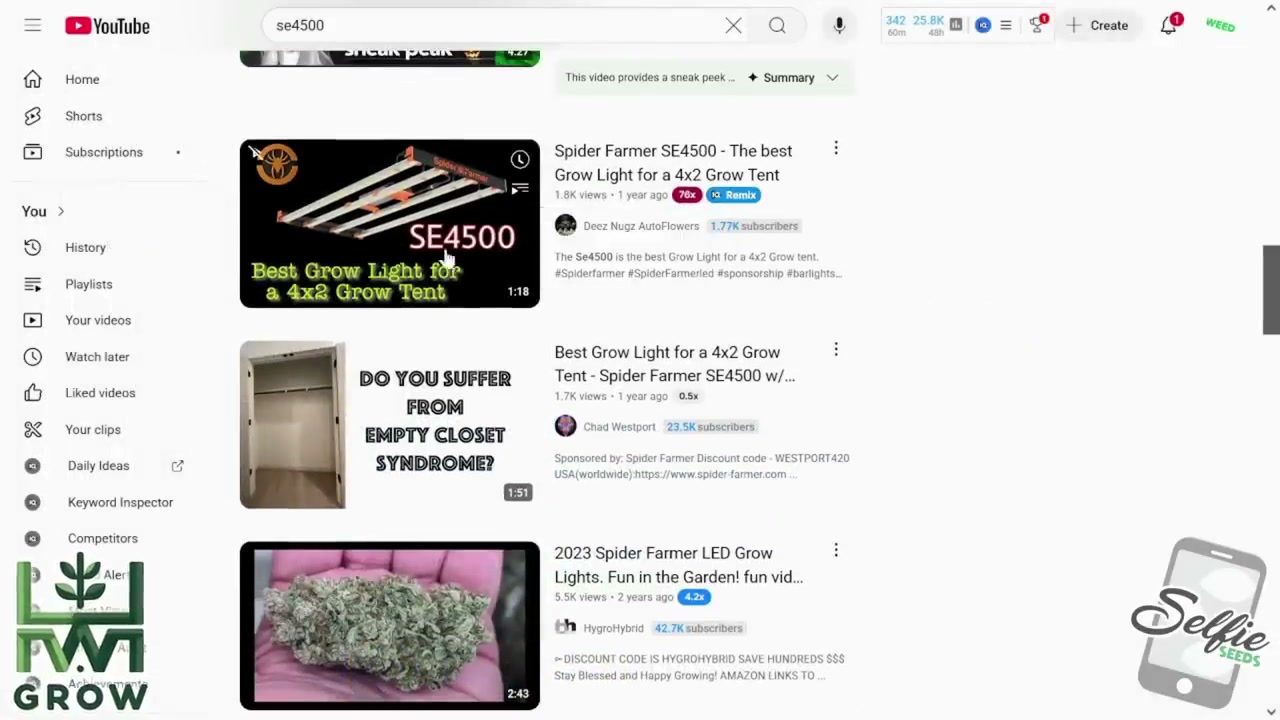Click the 76x vidIQ score badge
This screenshot has width=1280, height=720.
pyautogui.click(x=687, y=195)
